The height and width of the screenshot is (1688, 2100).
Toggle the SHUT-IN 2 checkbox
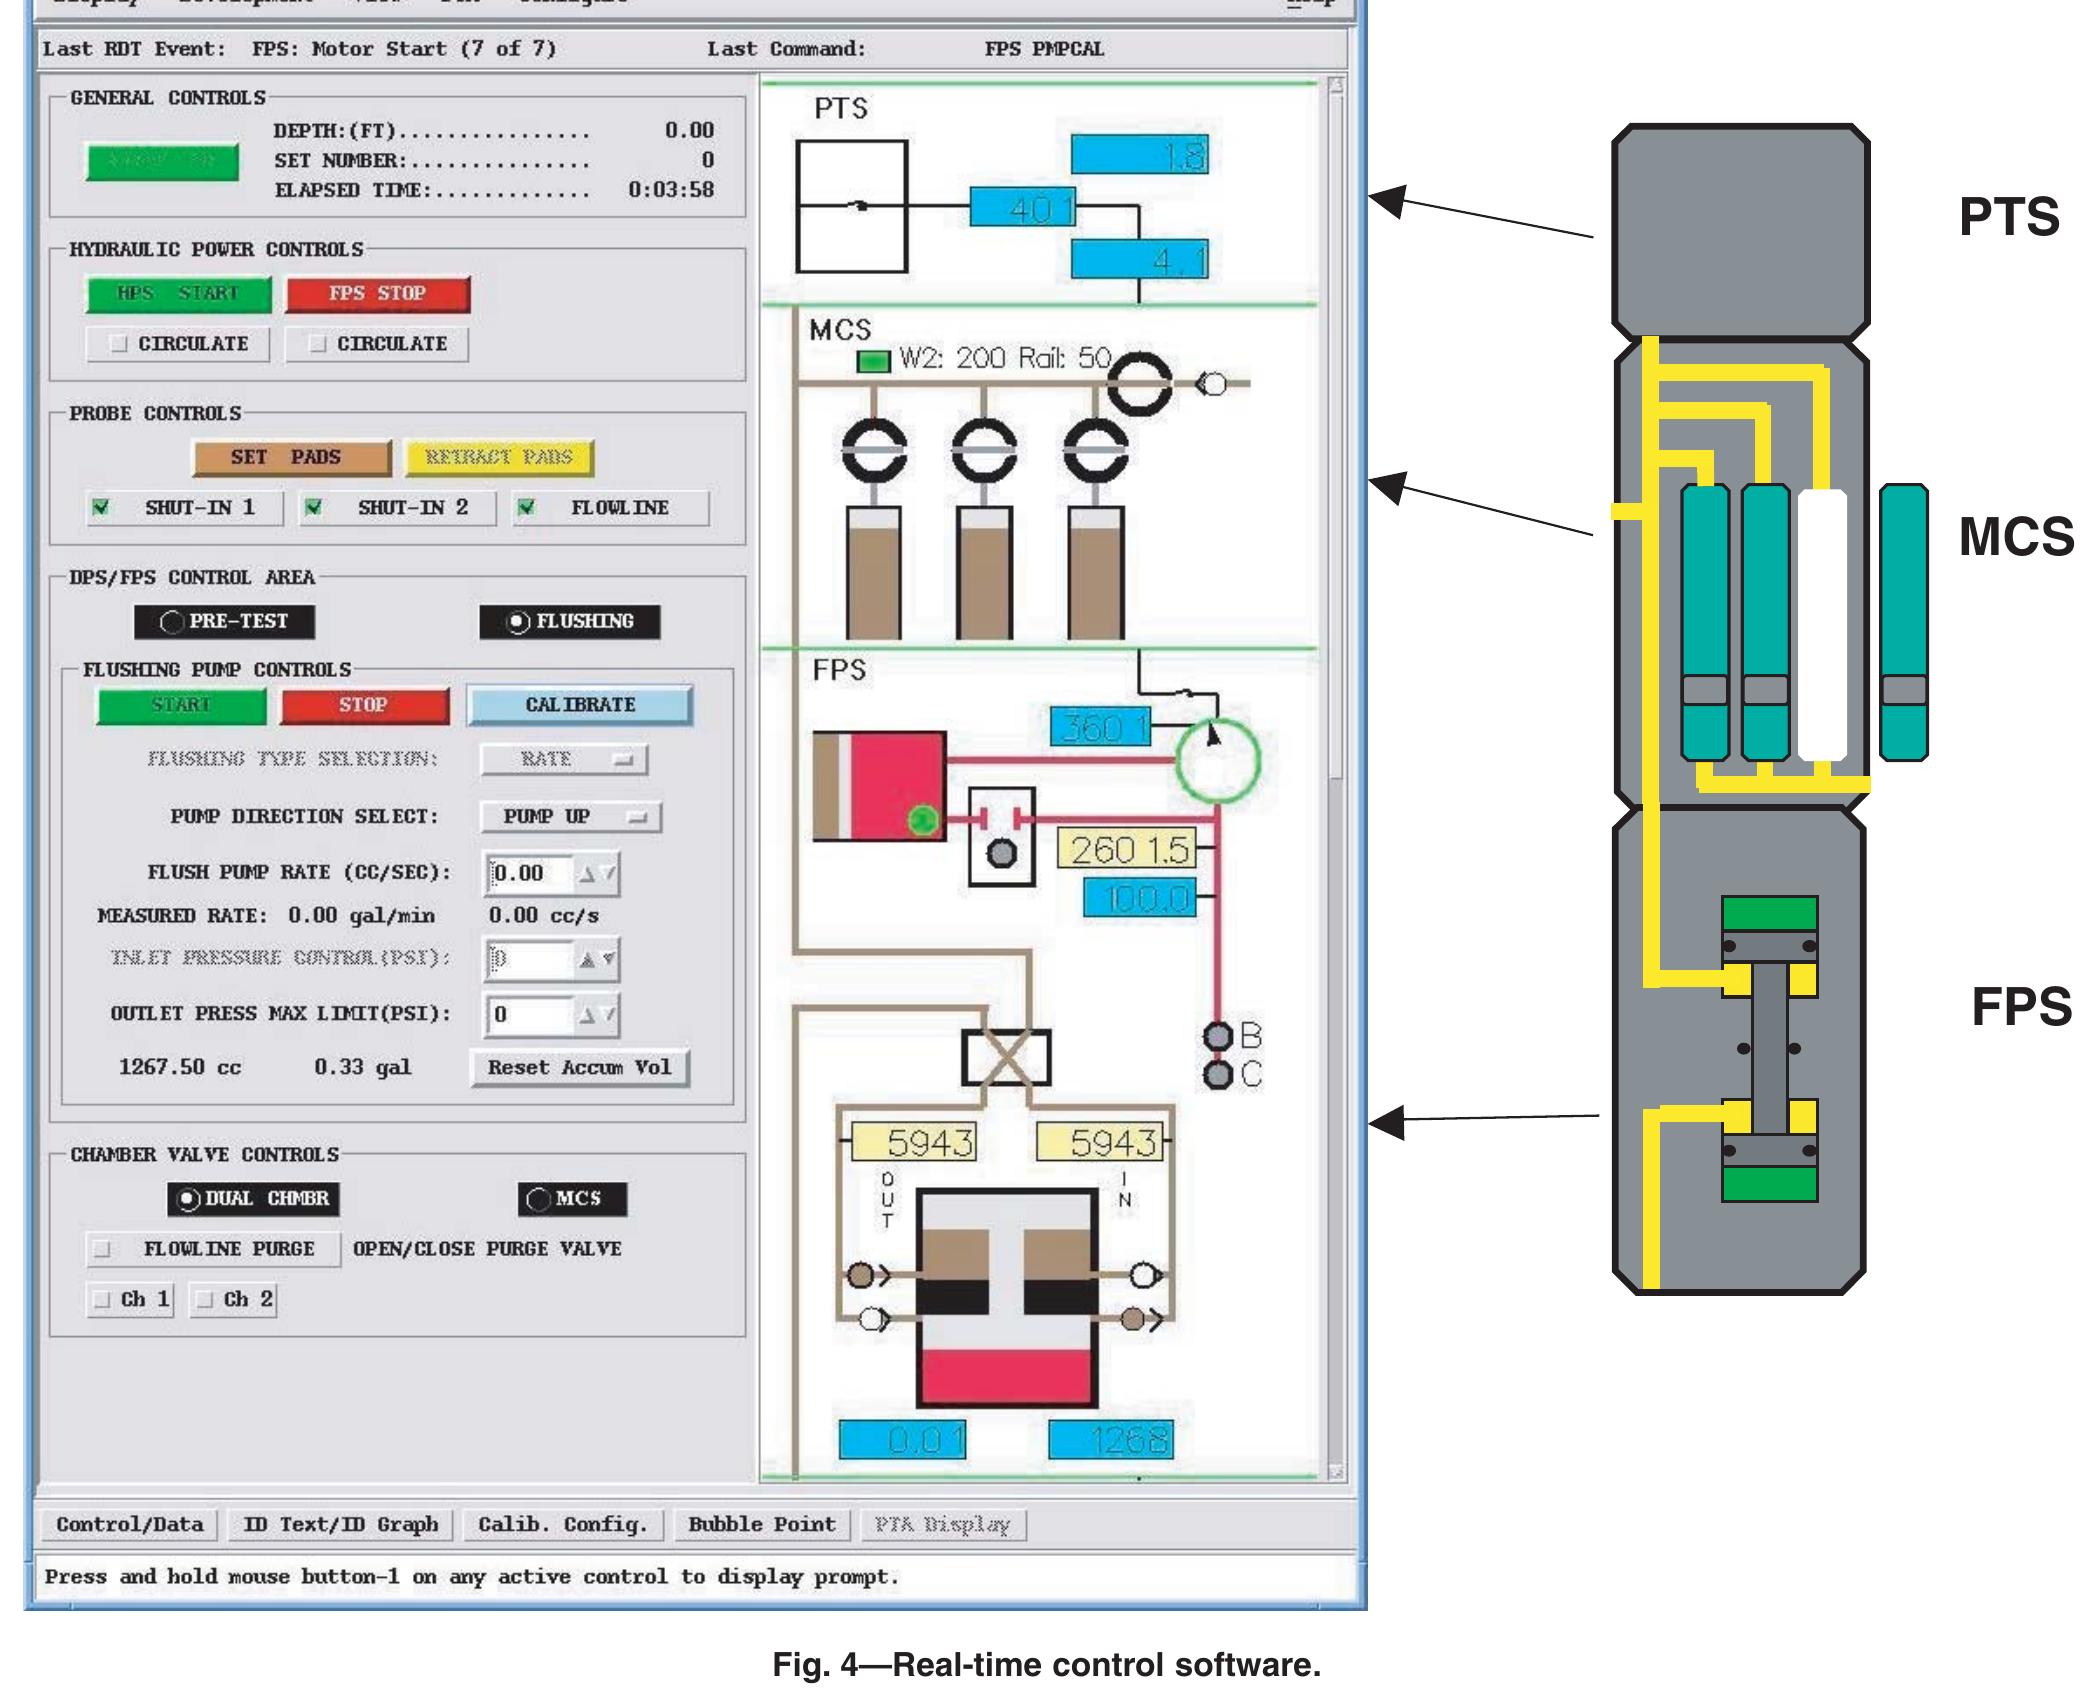tap(313, 508)
